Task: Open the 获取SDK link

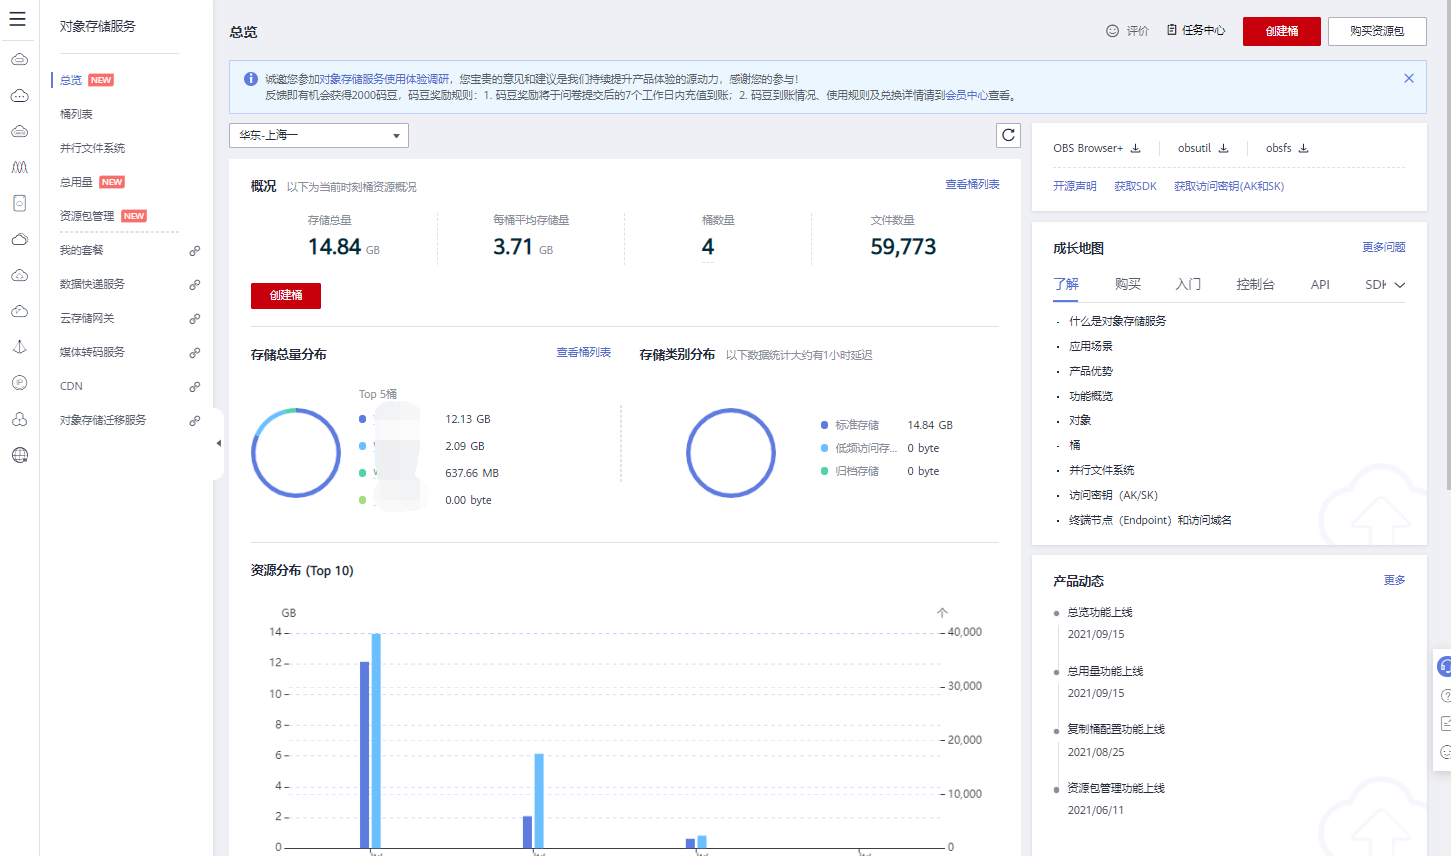Action: (1135, 186)
